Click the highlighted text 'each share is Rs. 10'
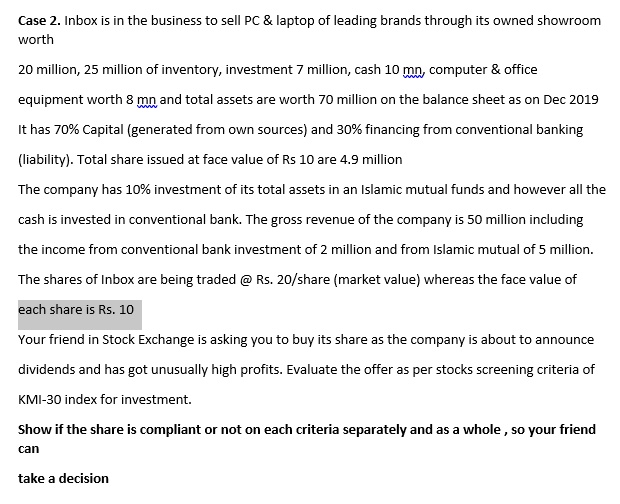The width and height of the screenshot is (620, 504). pos(76,310)
